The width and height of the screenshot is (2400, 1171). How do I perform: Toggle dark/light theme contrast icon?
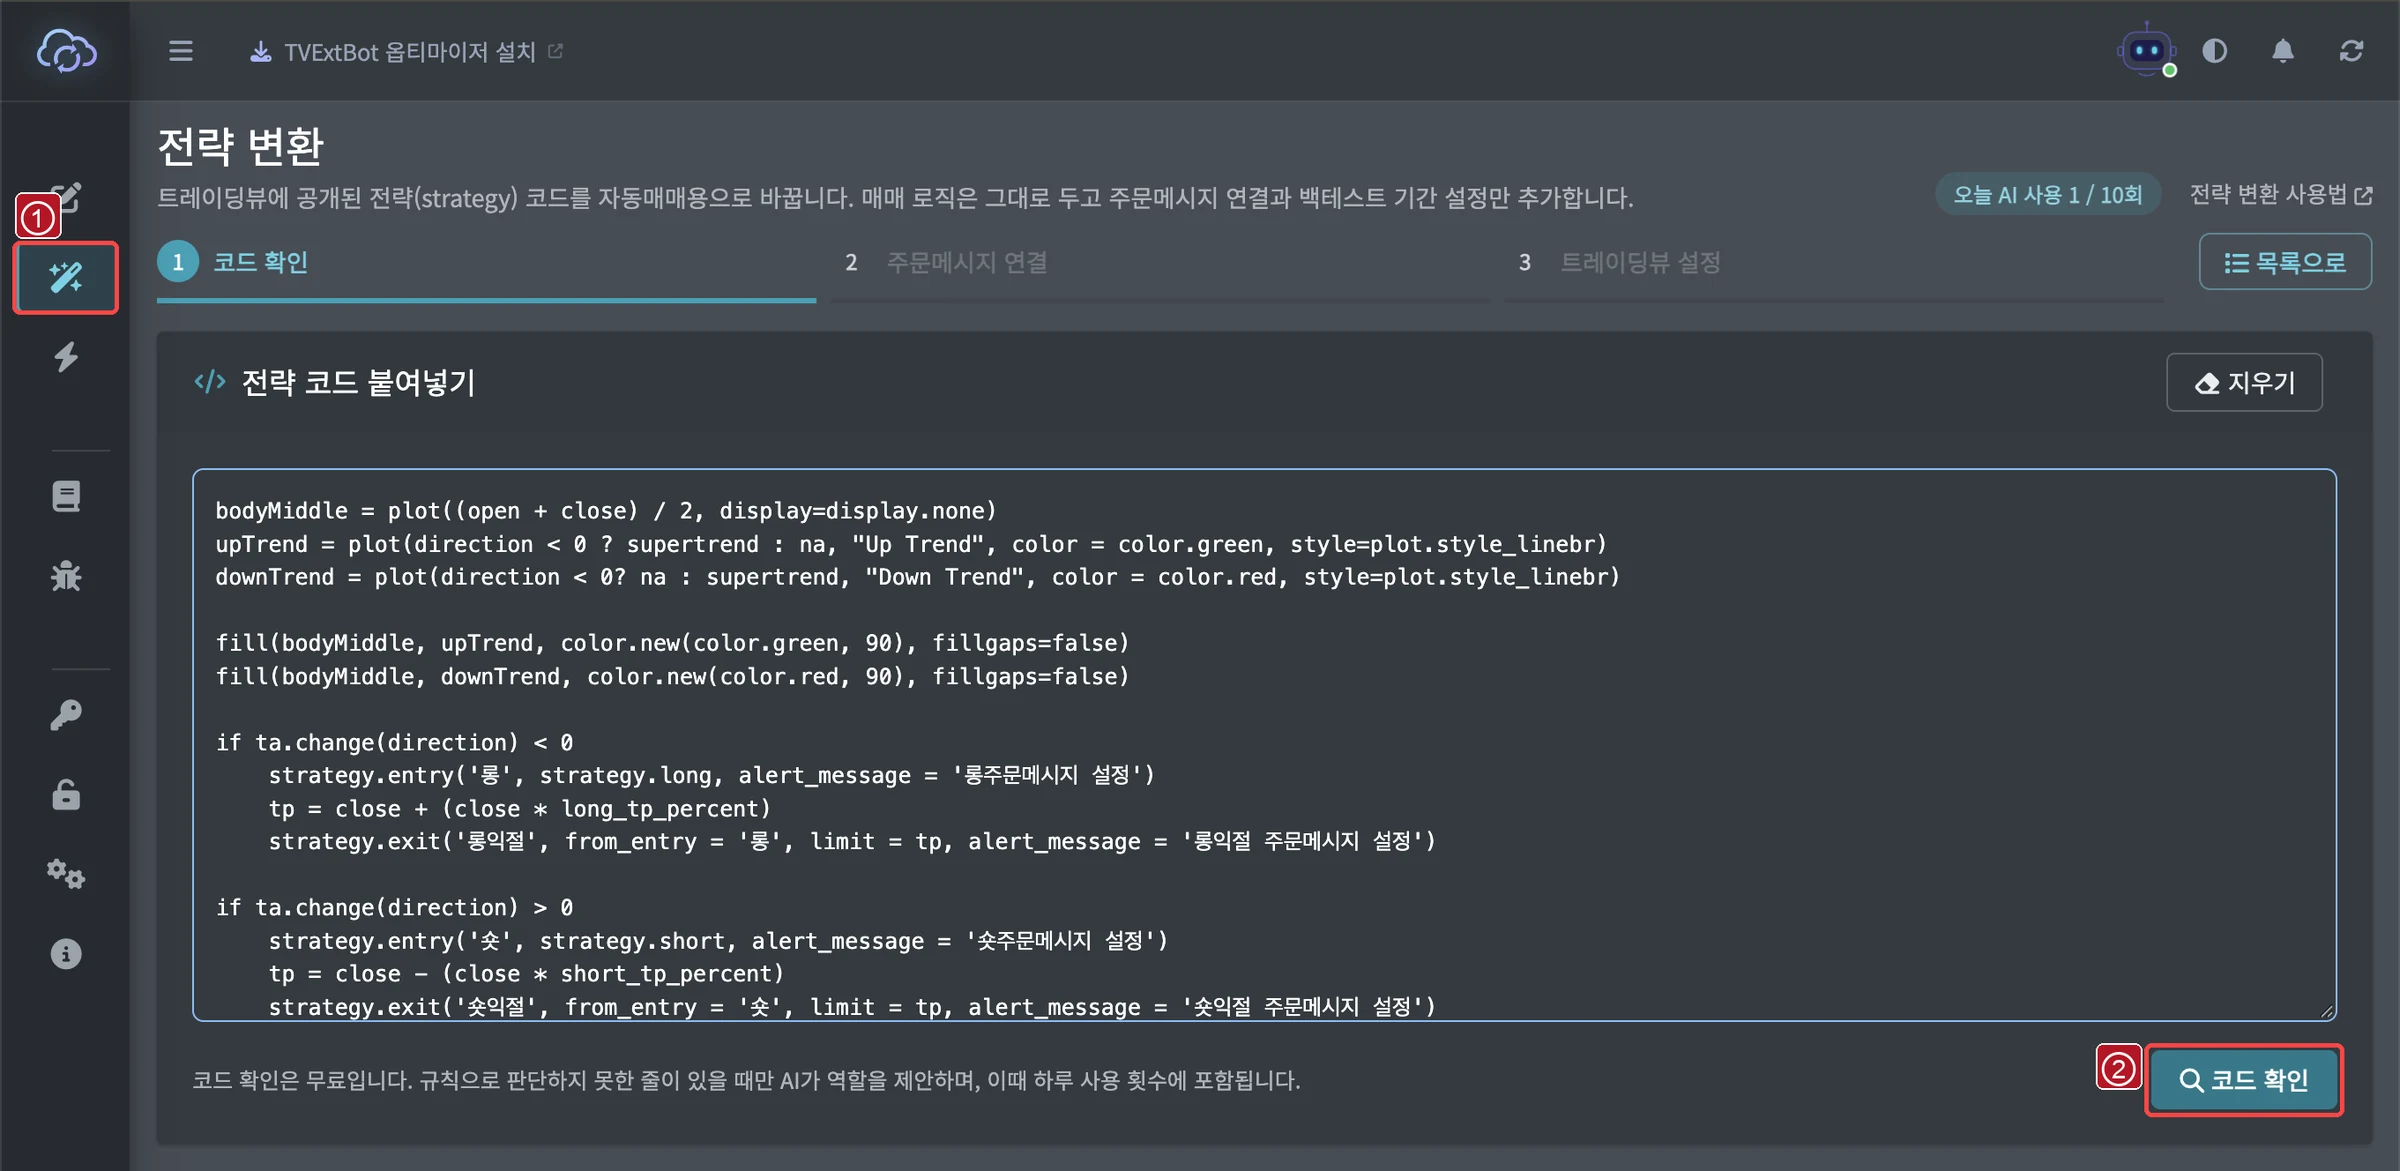pos(2215,51)
